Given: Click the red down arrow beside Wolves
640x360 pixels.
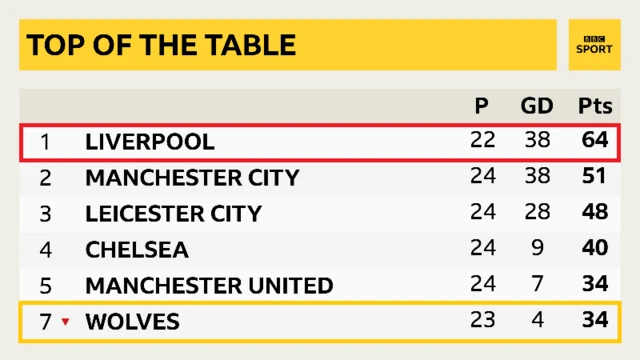Looking at the screenshot, I should (65, 322).
